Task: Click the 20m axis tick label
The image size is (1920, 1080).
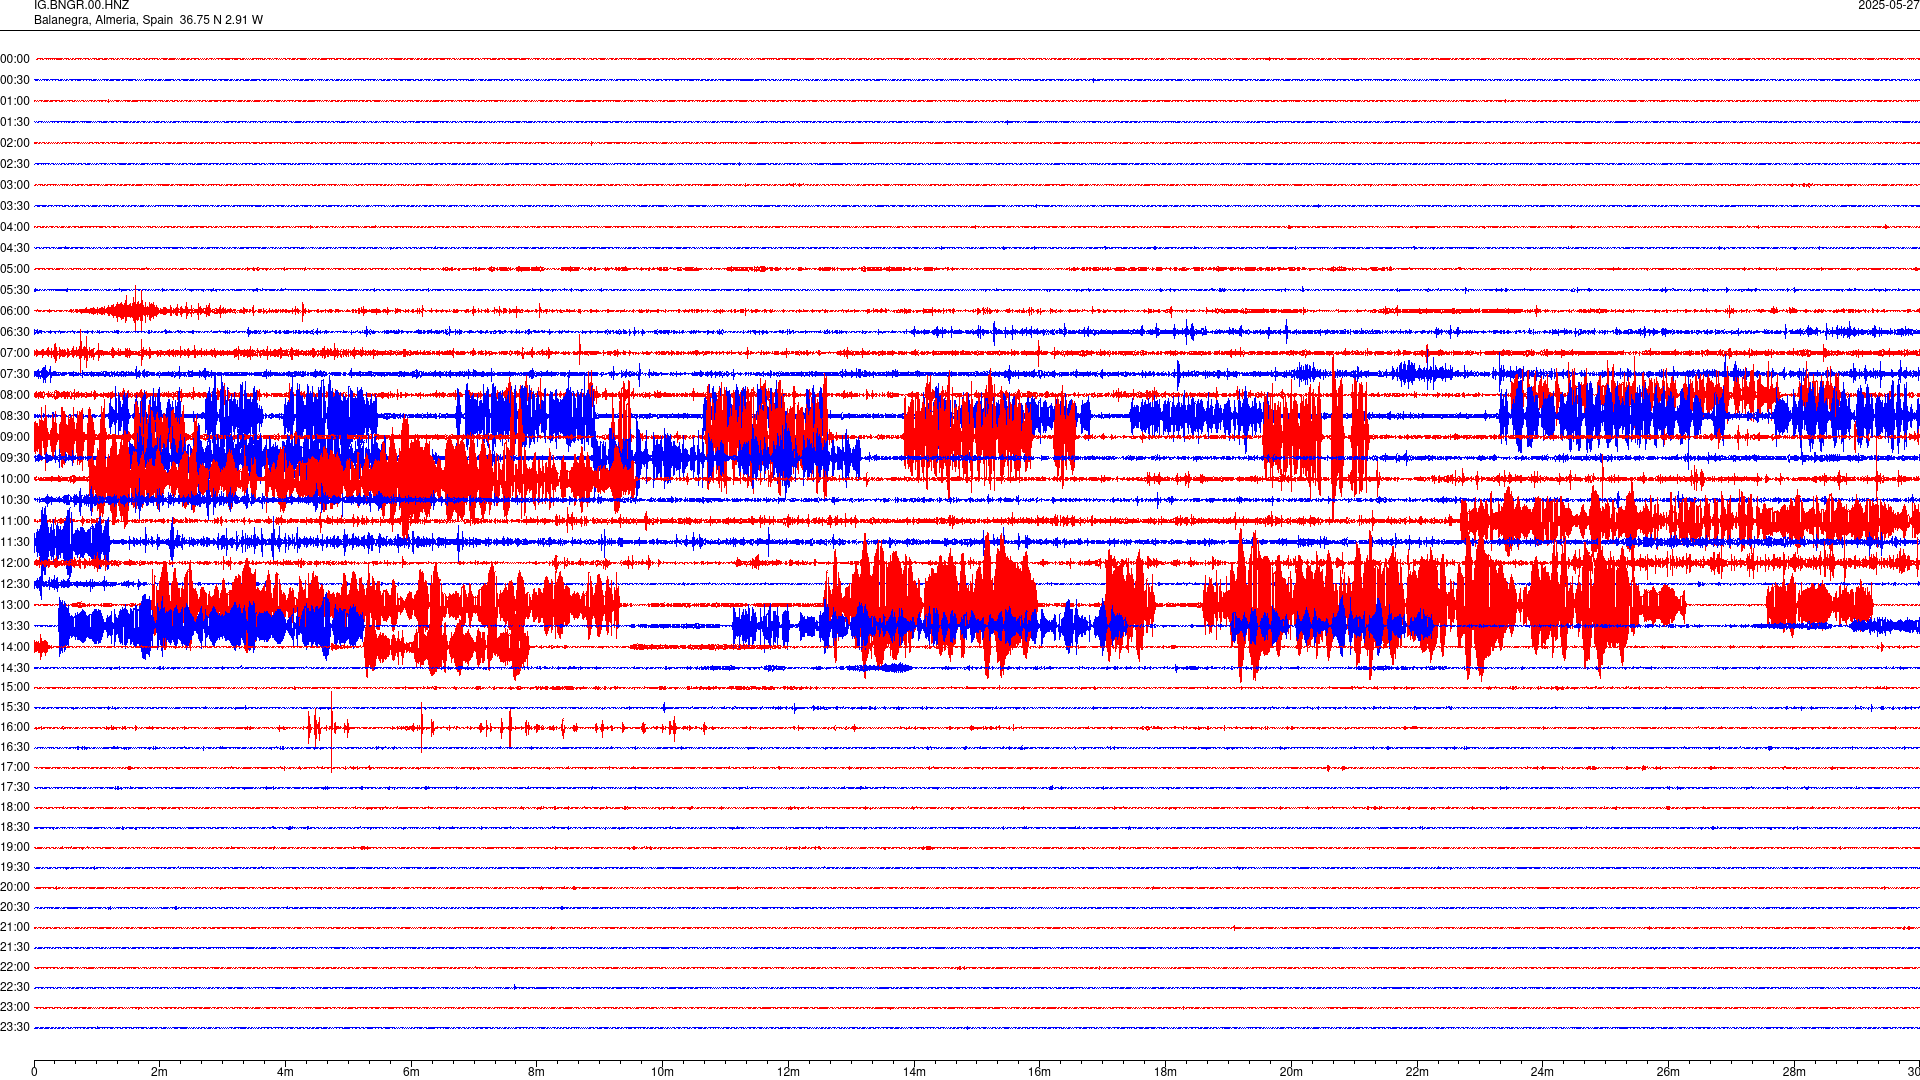Action: [x=1291, y=1072]
